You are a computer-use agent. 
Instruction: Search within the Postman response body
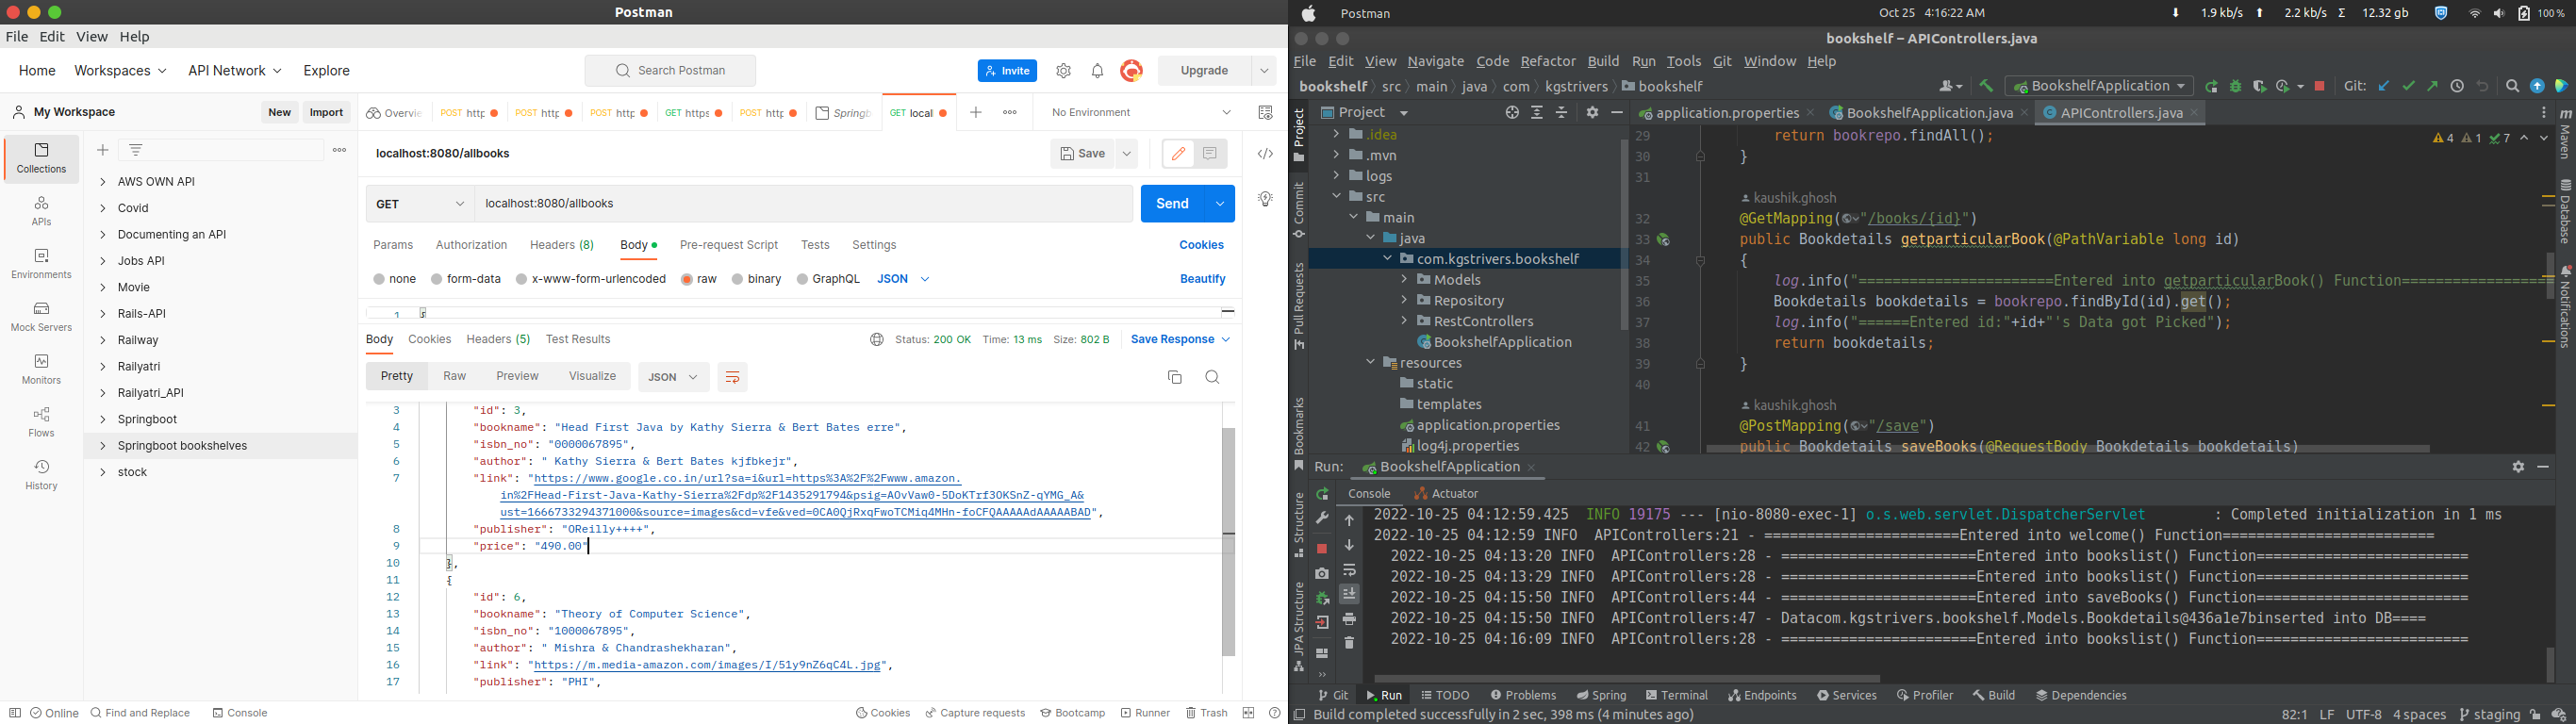click(x=1212, y=377)
